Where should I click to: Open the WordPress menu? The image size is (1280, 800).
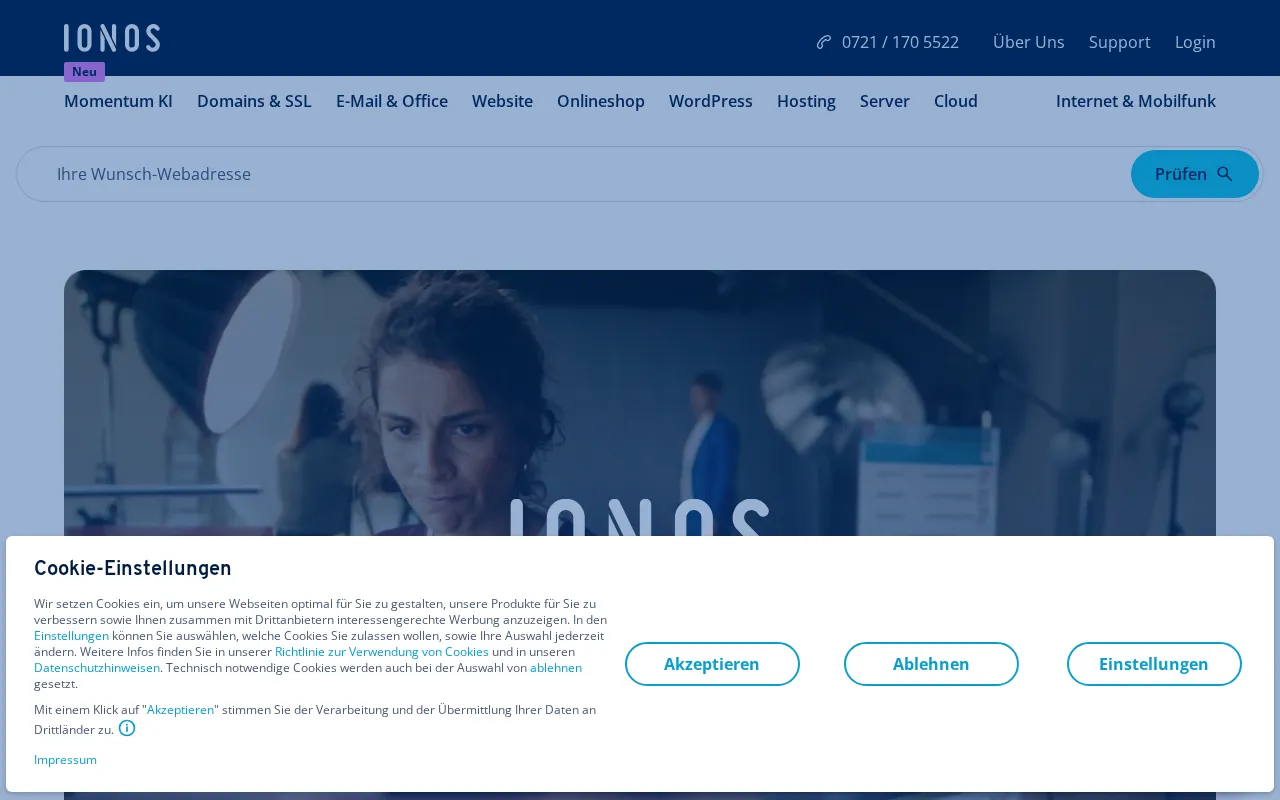coord(711,101)
